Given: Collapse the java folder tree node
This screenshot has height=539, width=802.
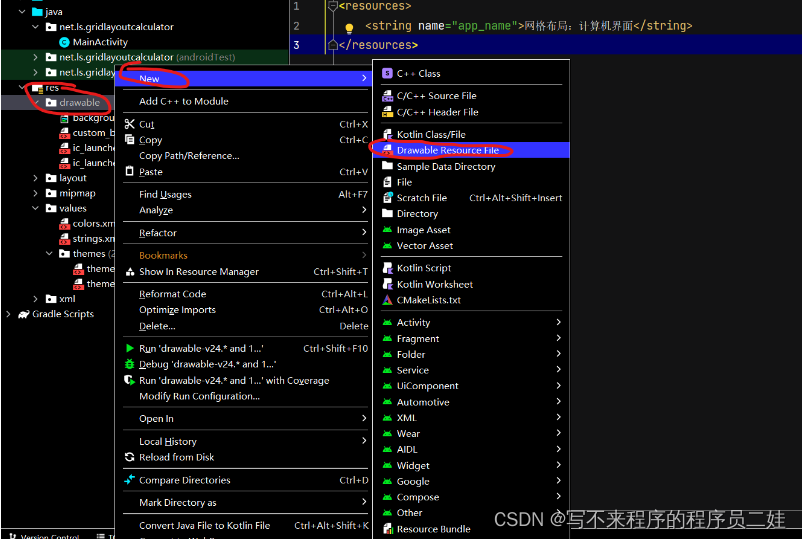Looking at the screenshot, I should [21, 11].
